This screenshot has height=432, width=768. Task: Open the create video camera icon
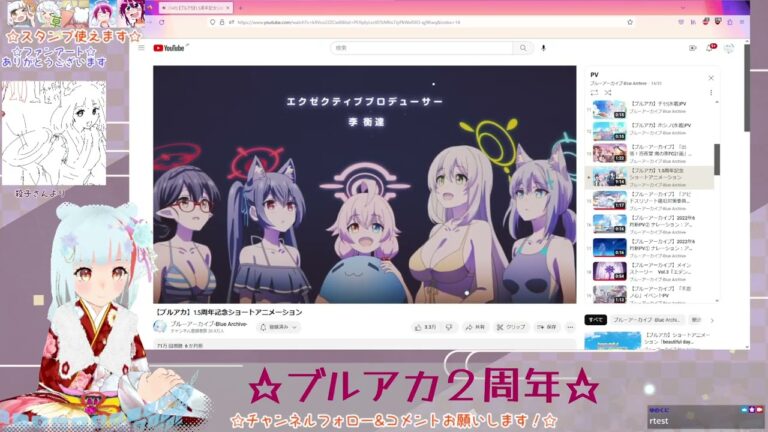[692, 48]
